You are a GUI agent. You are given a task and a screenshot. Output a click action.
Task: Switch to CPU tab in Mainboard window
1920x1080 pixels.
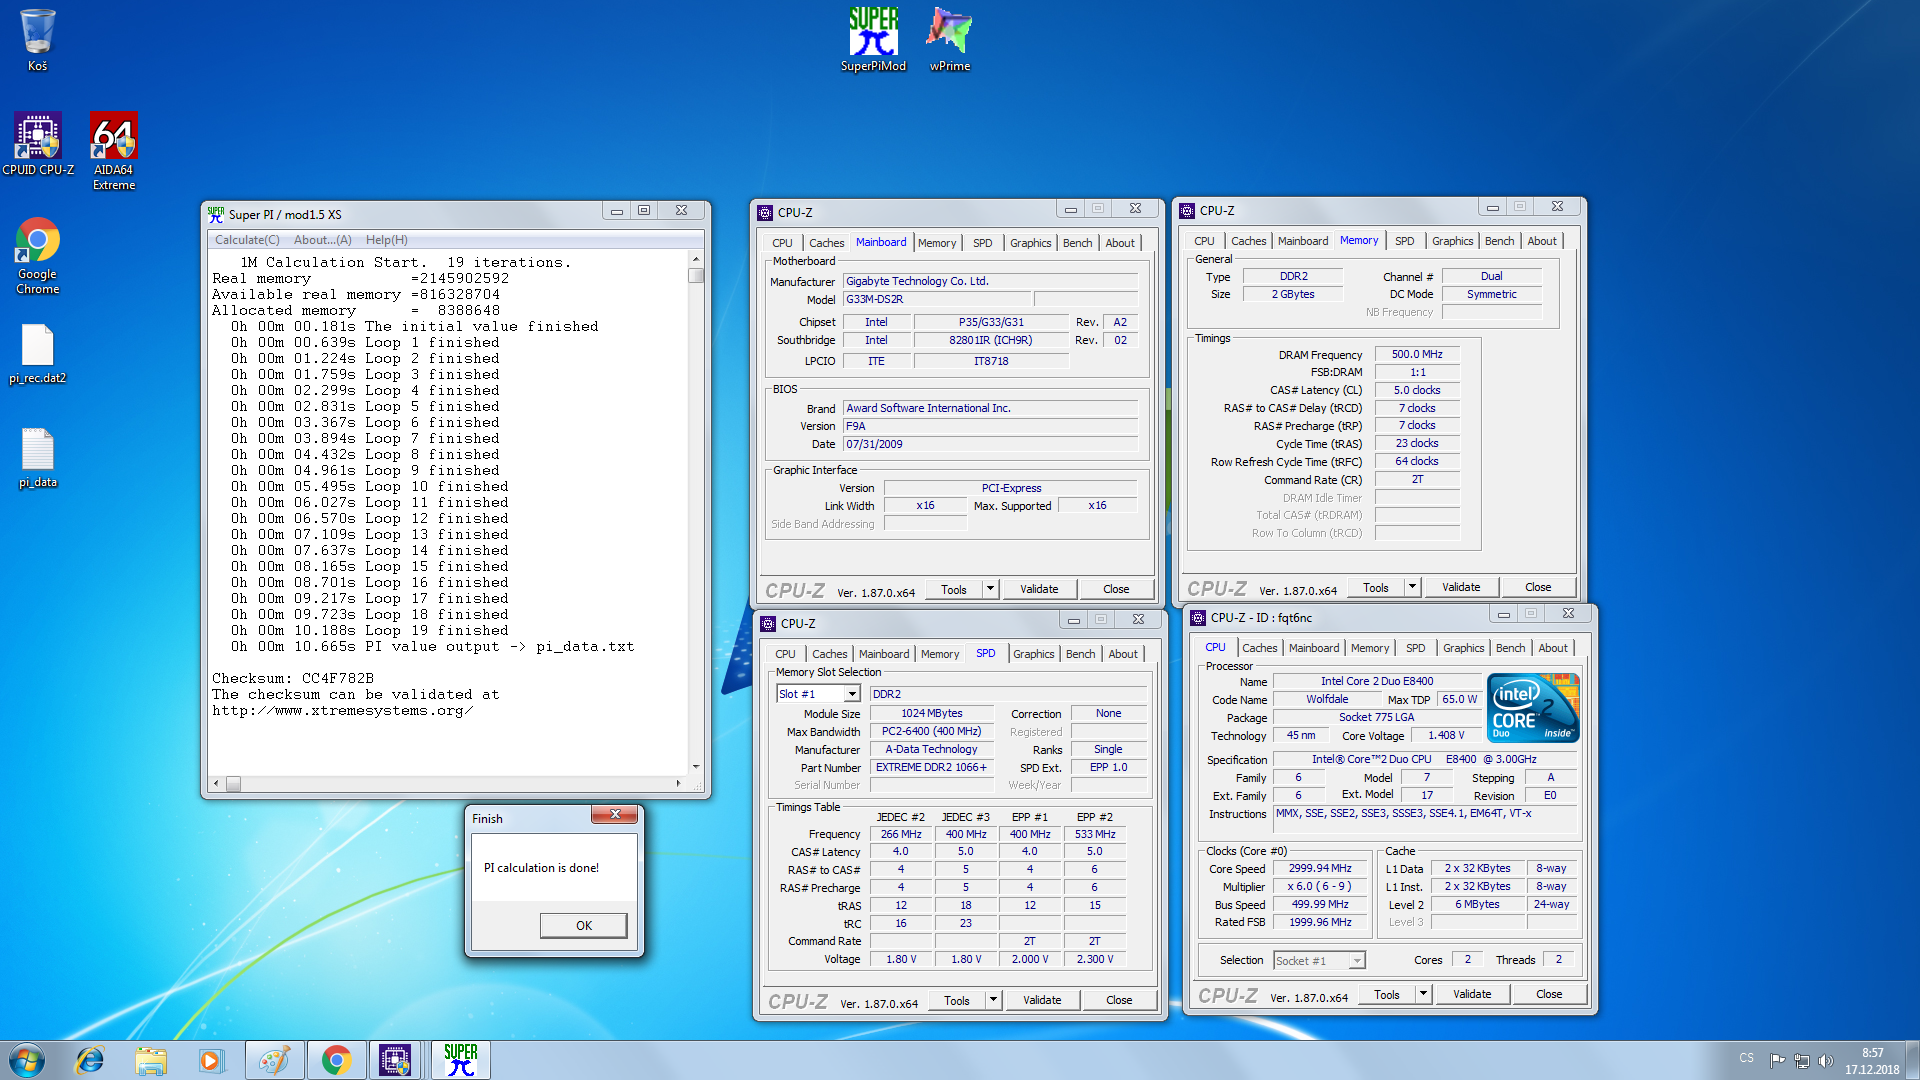pyautogui.click(x=782, y=243)
